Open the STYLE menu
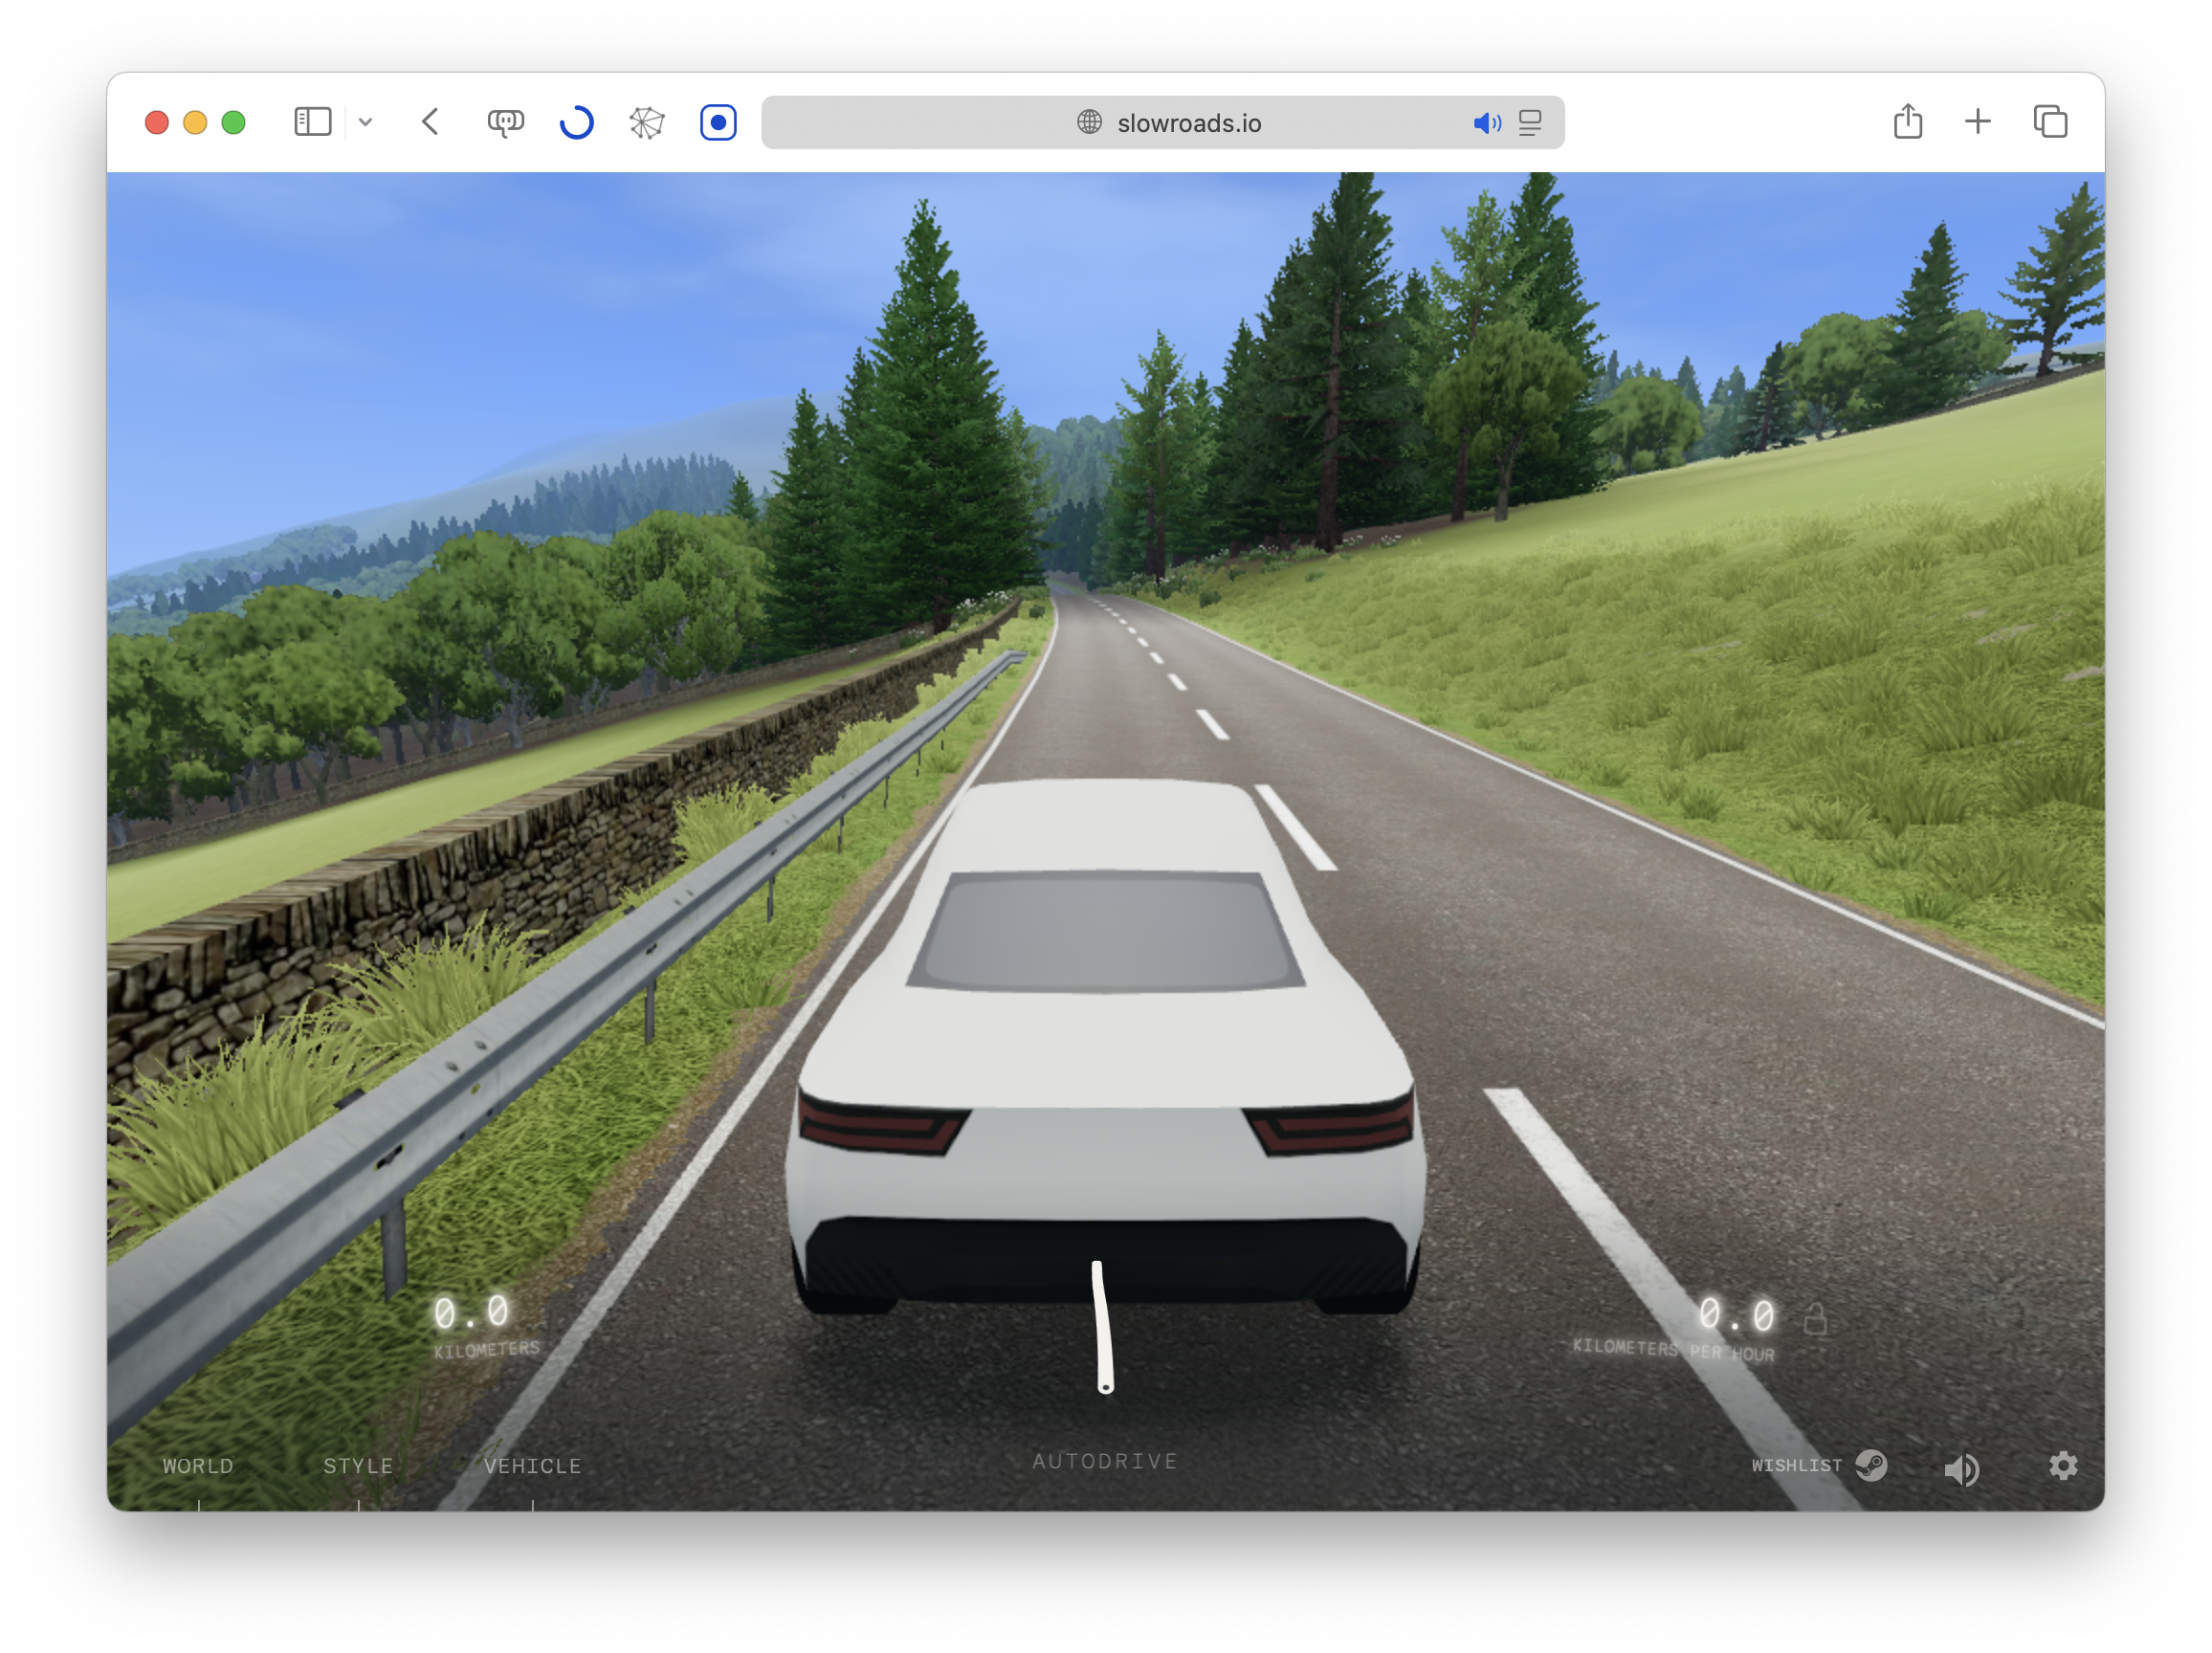The image size is (2212, 1653). point(358,1466)
